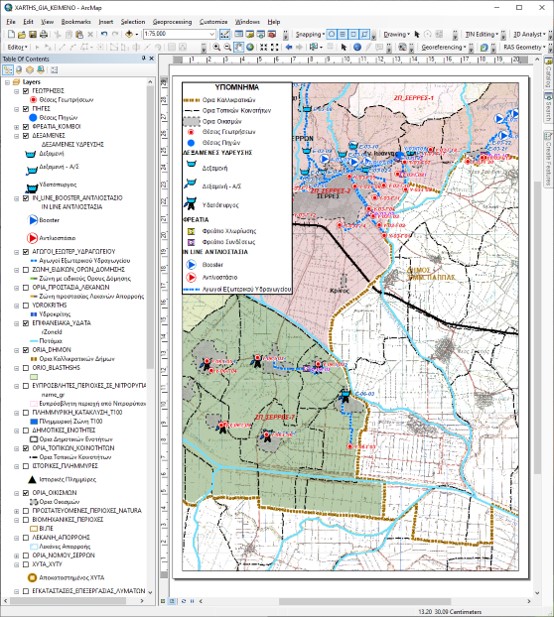554x617 pixels.
Task: Switch to Layout View button
Action: tap(172, 601)
